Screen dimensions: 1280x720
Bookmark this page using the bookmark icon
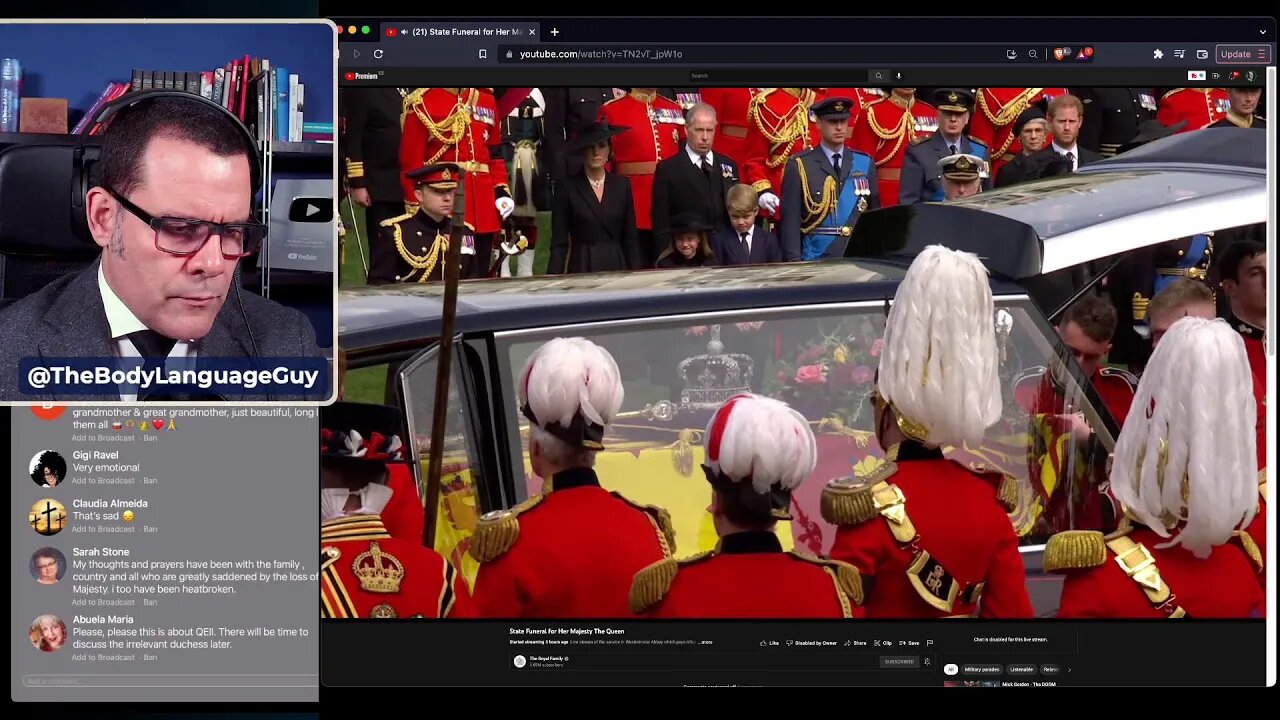point(482,54)
